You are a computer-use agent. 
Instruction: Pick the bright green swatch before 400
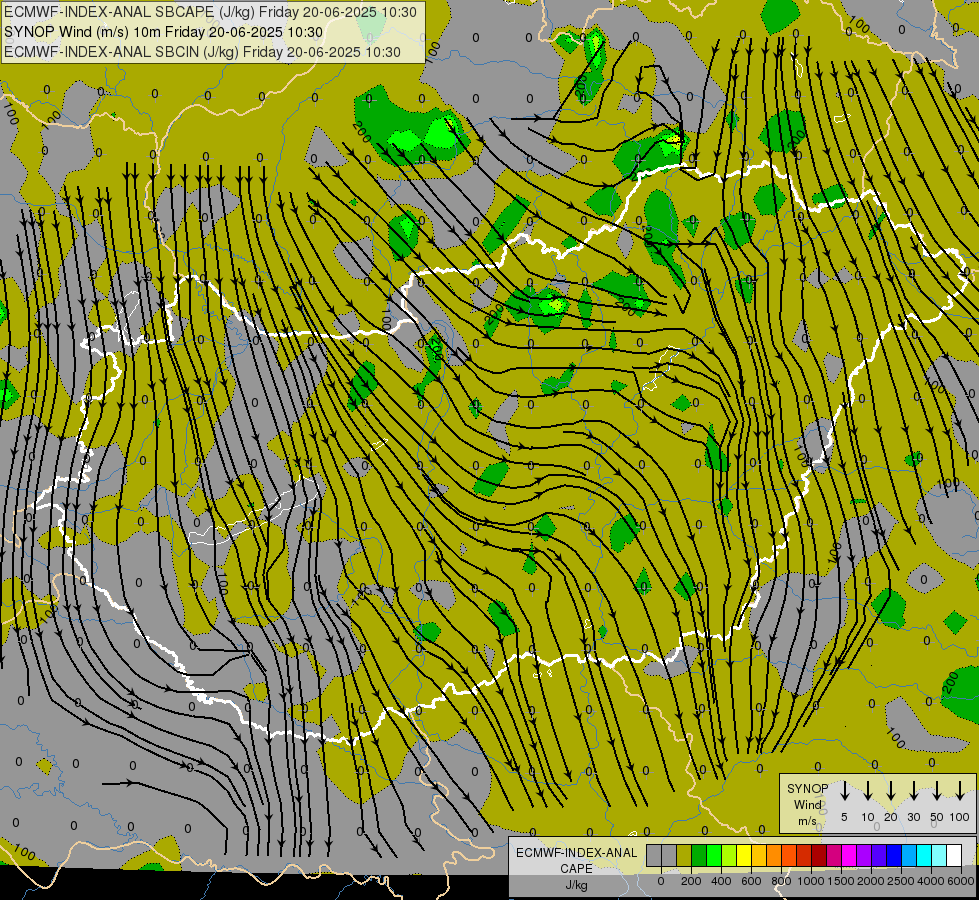[714, 855]
